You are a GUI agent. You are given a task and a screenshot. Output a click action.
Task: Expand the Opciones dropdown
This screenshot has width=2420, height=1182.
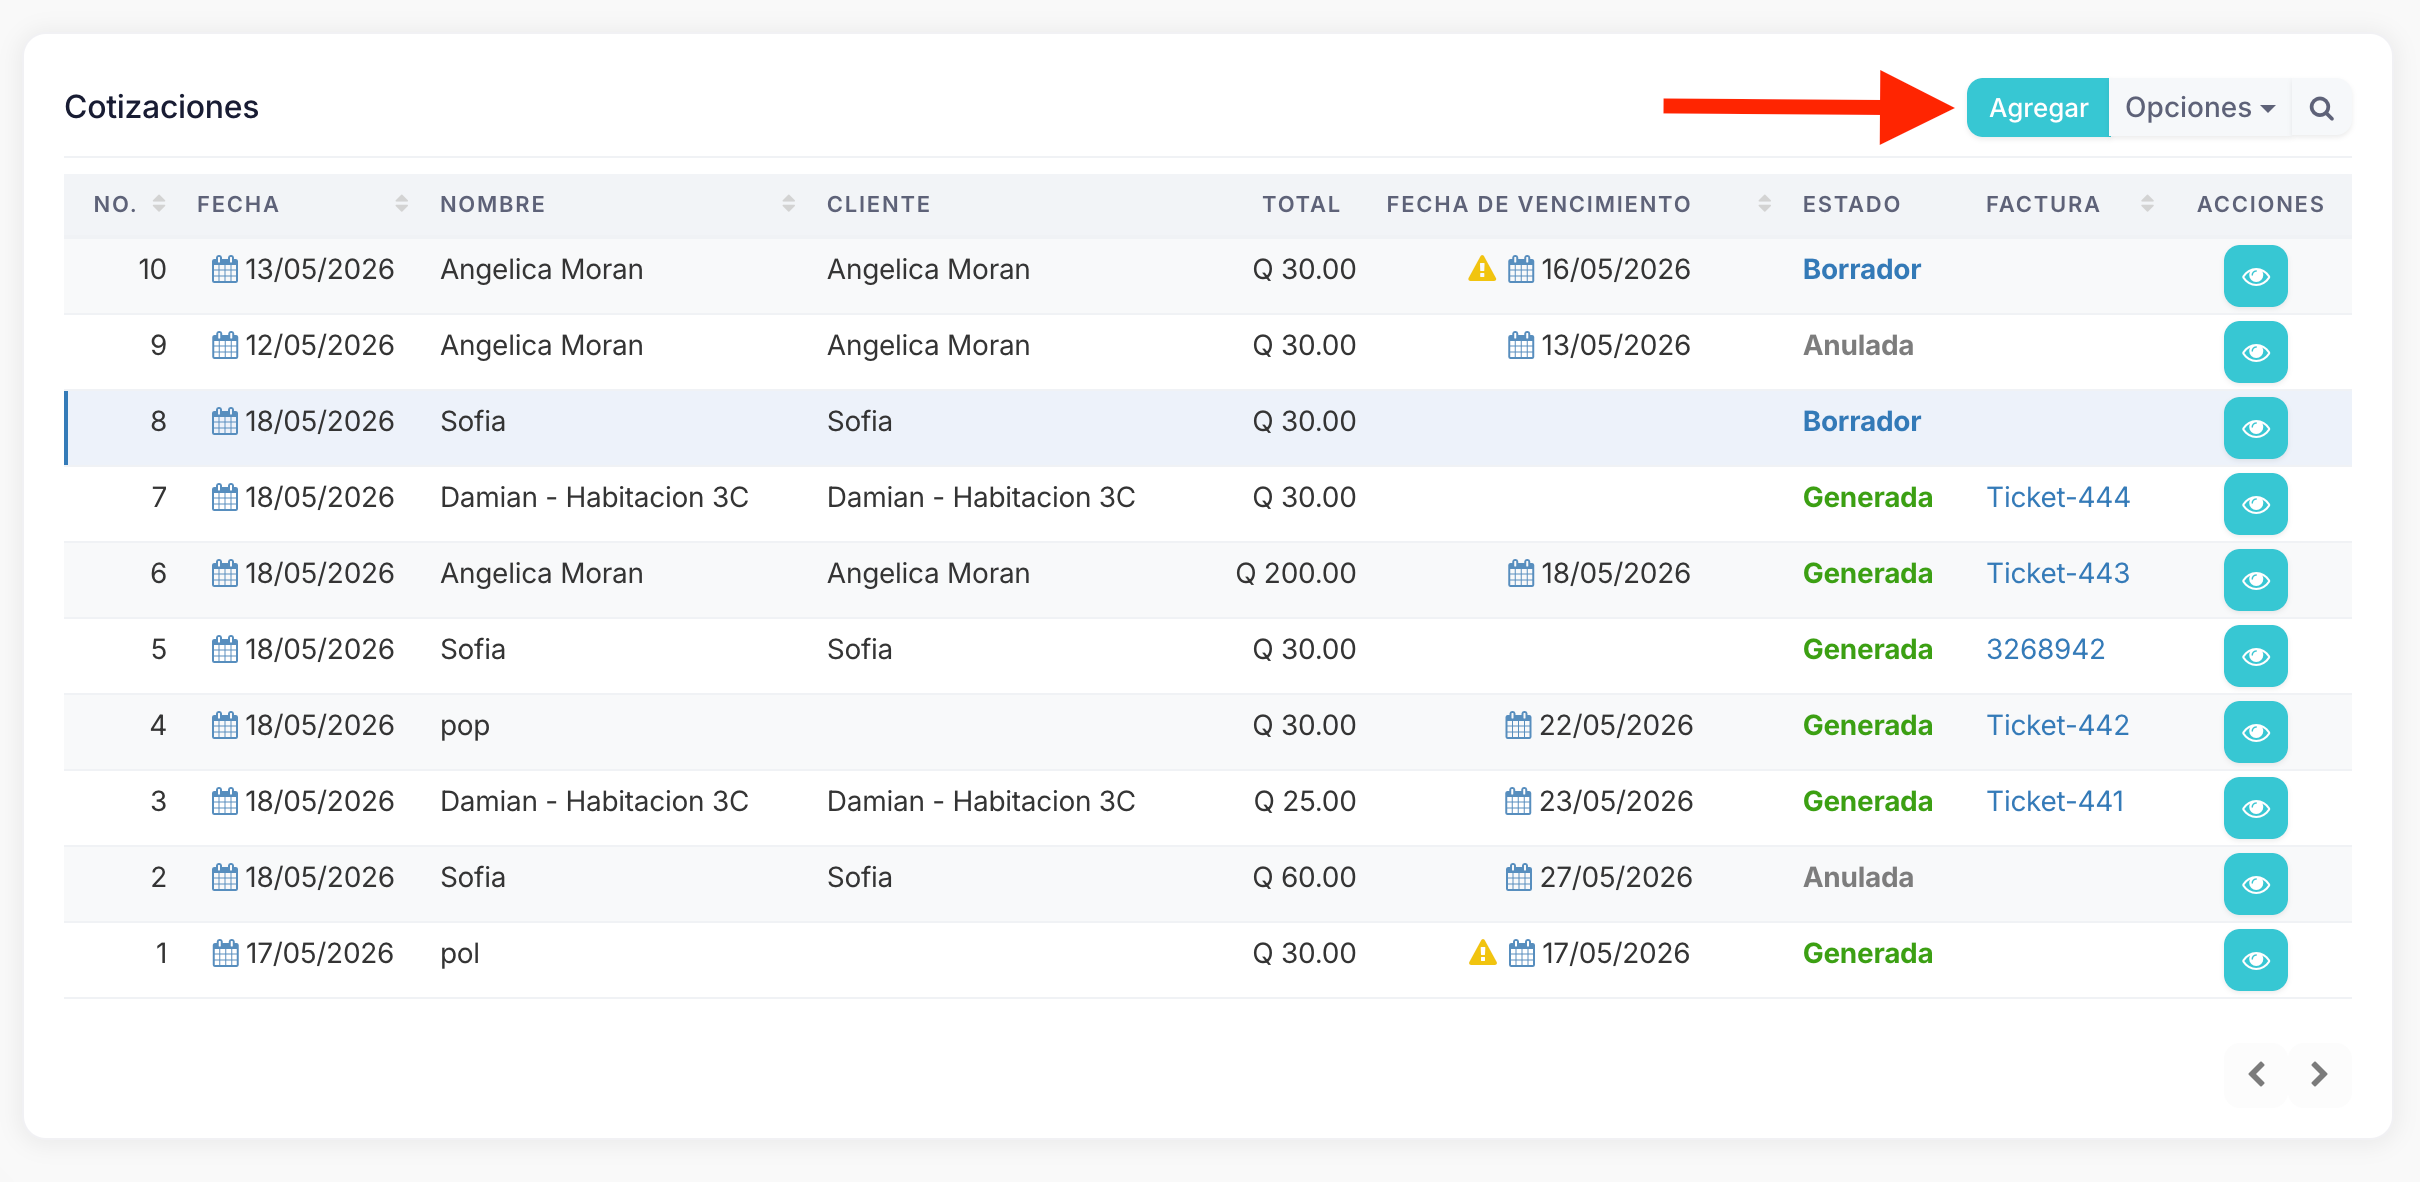coord(2200,108)
